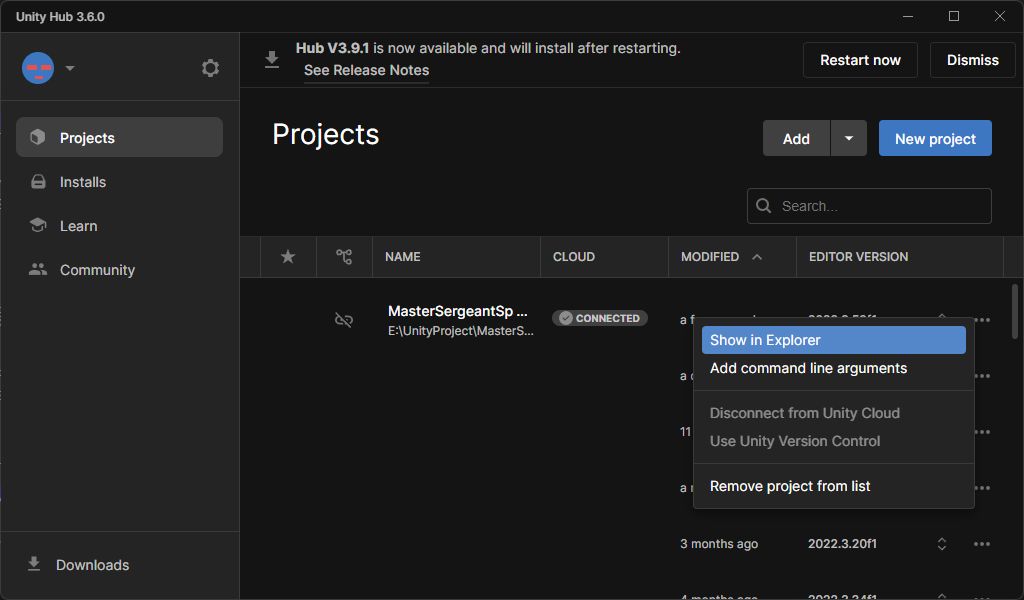Viewport: 1024px width, 600px height.
Task: Focus the project Search field
Action: tap(869, 206)
